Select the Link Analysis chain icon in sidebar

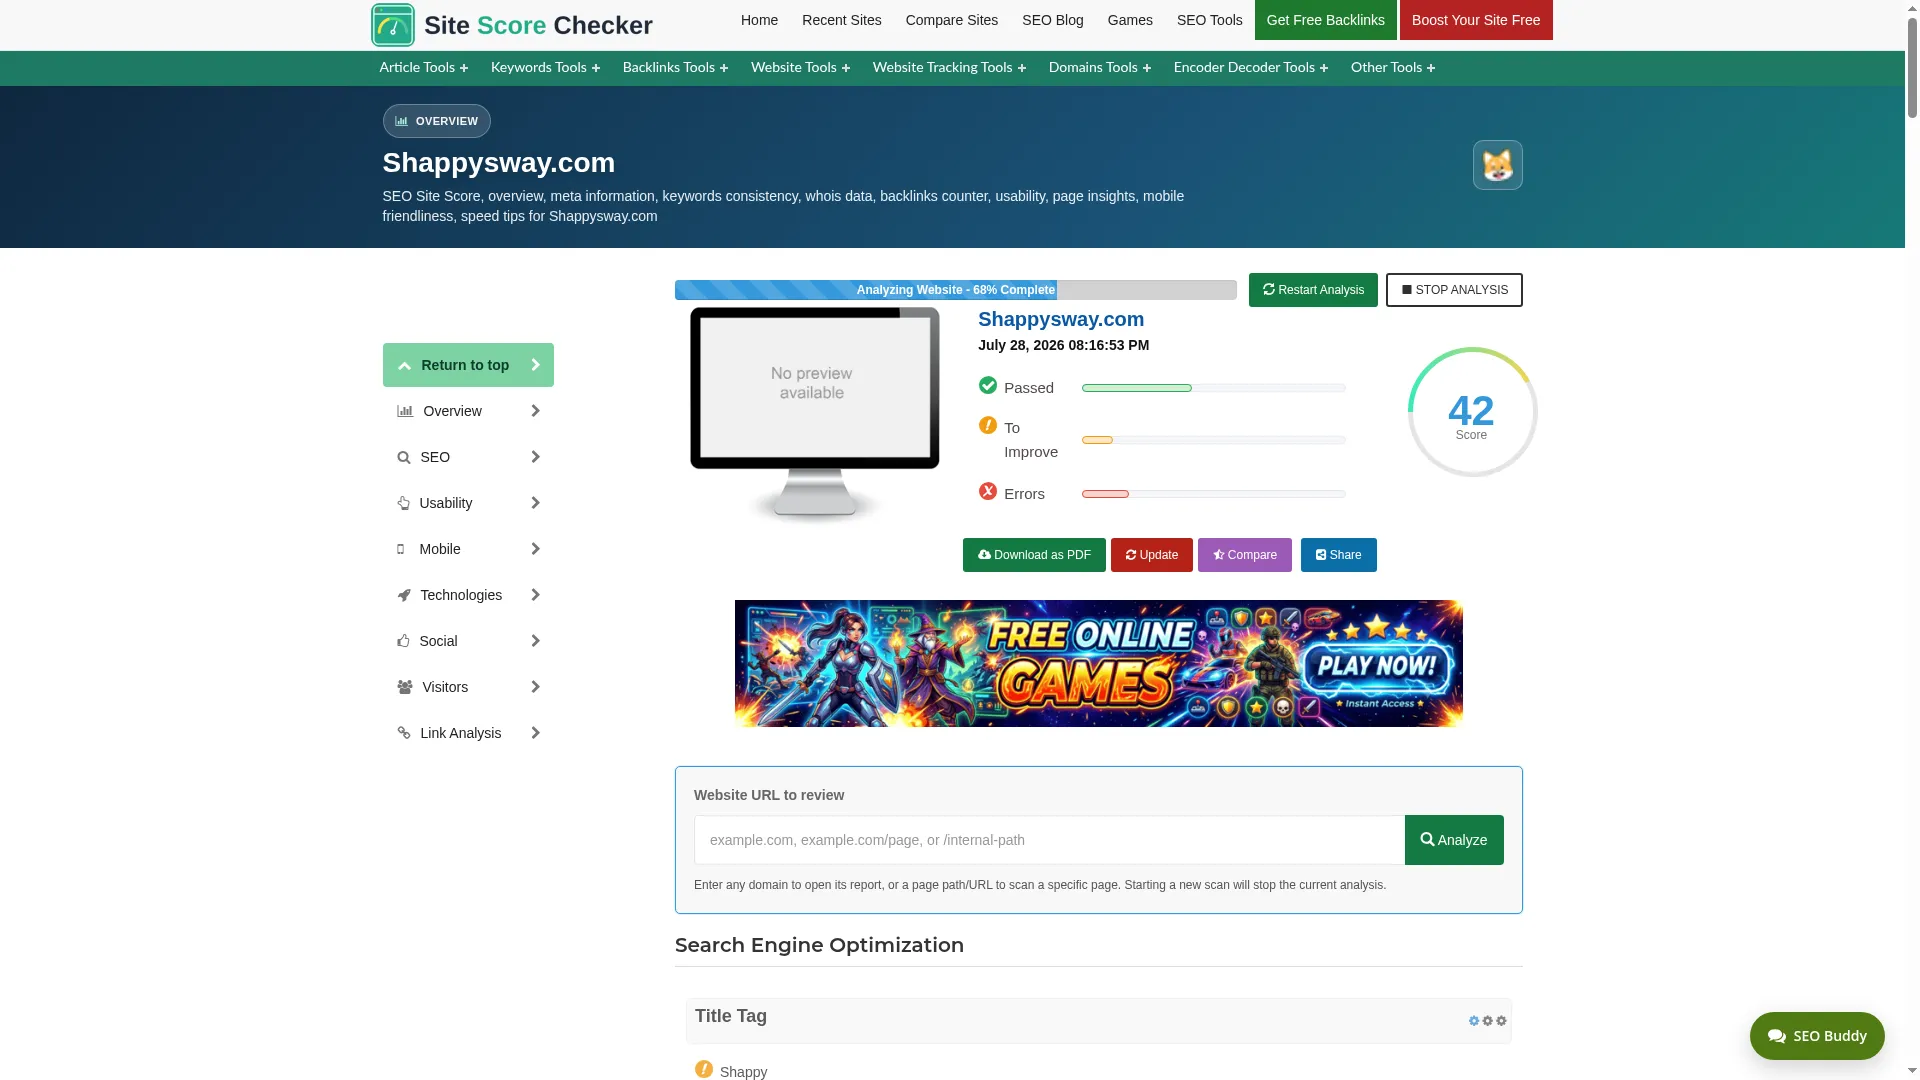click(x=404, y=733)
